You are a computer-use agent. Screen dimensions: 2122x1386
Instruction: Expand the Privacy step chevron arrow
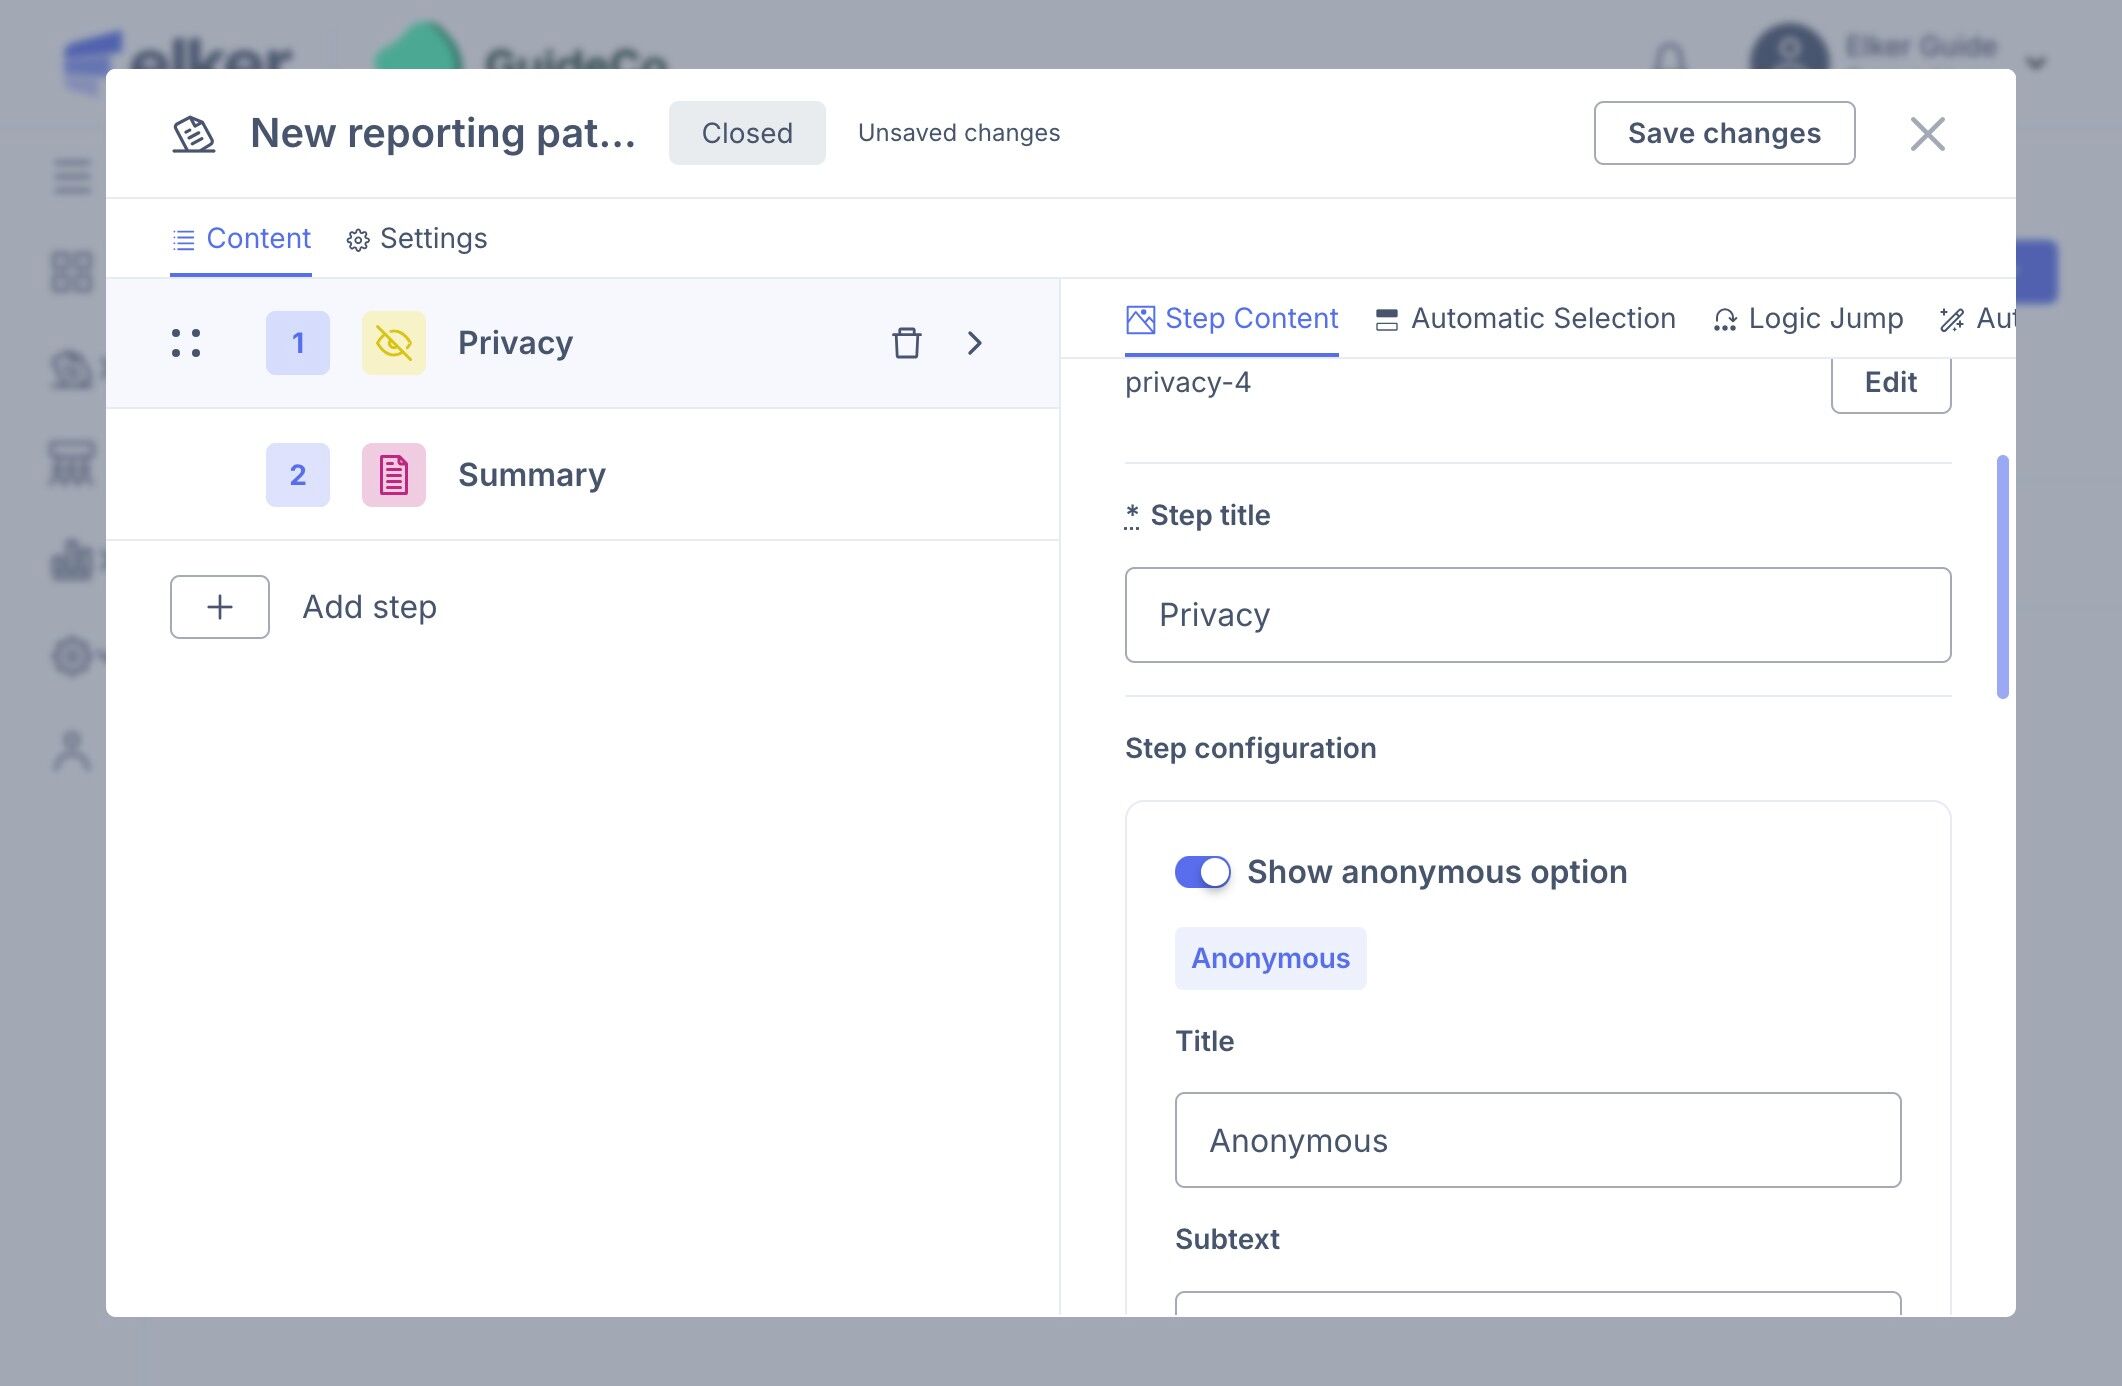tap(975, 343)
